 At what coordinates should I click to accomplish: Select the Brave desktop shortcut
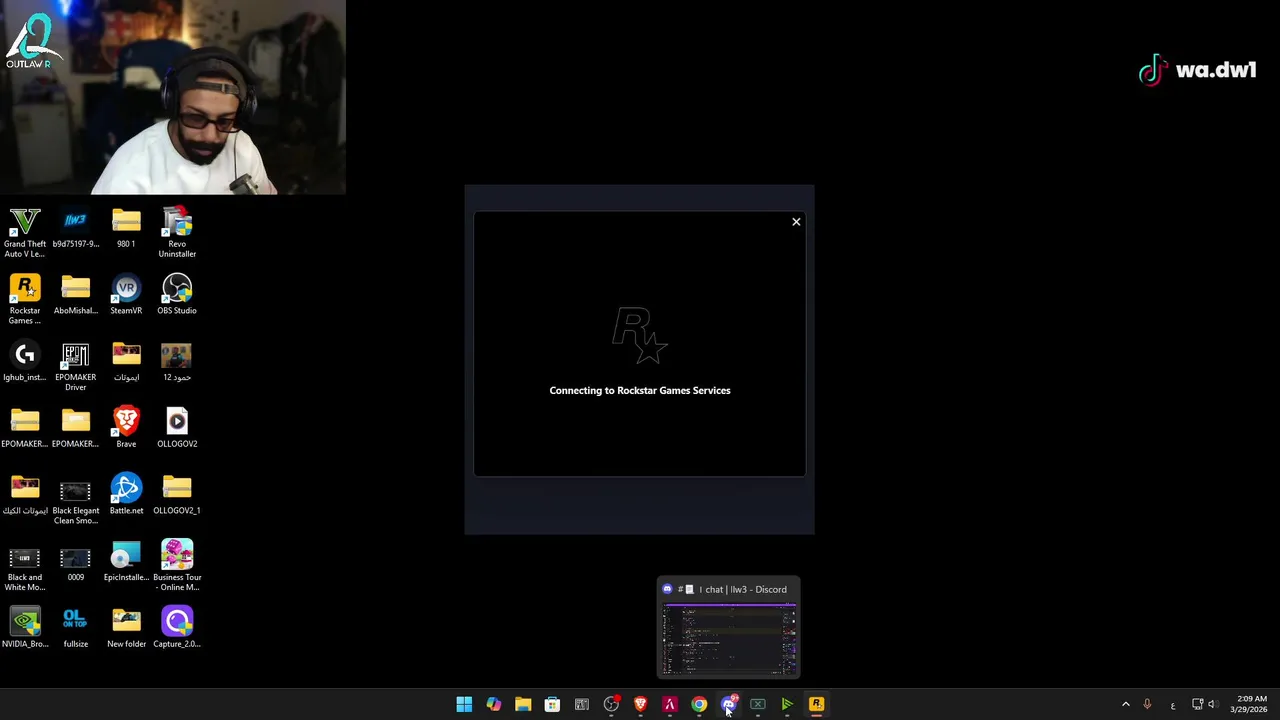[126, 428]
